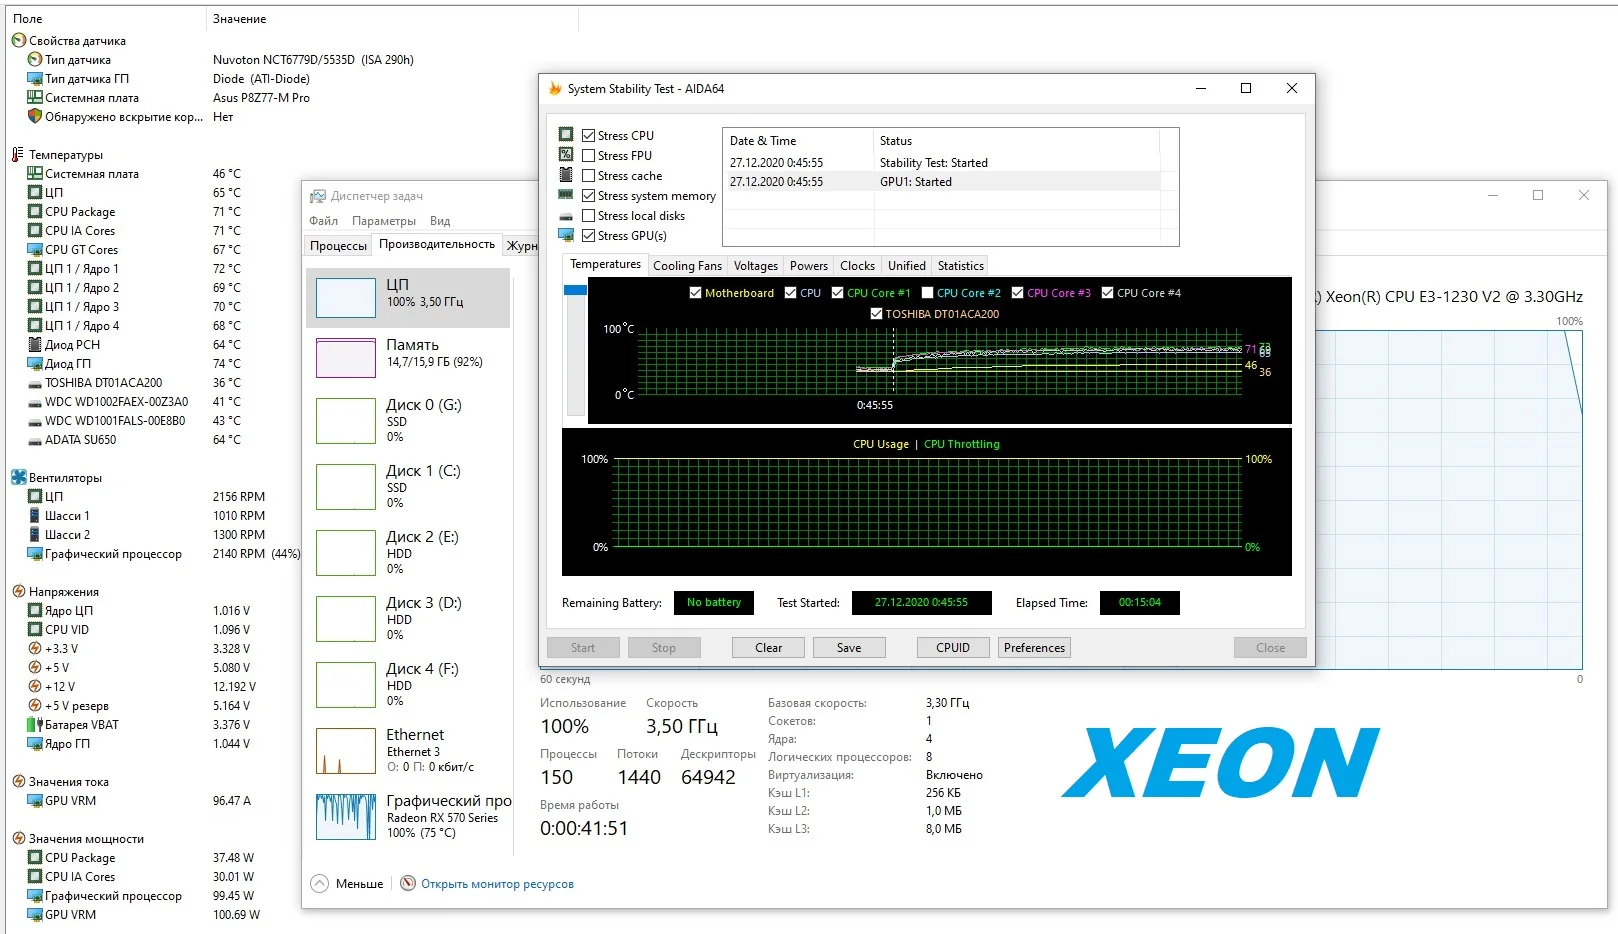Click the Stress local disks drive icon

point(566,216)
